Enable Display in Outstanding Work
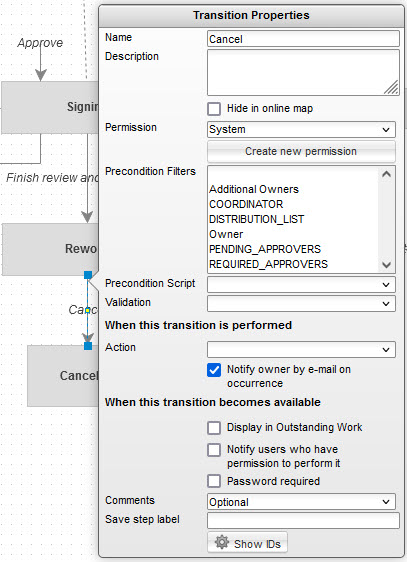Viewport: 407px width, 562px height. coord(214,428)
